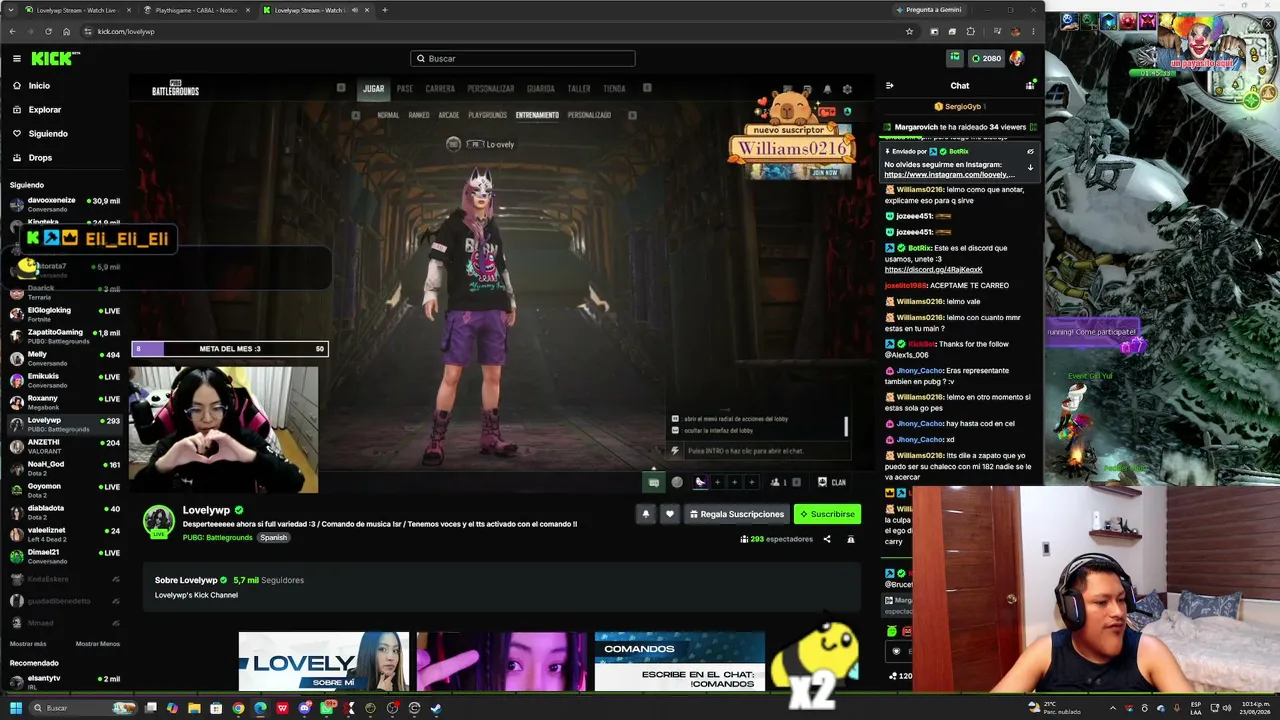Click Regala Suscripciones button
This screenshot has width=1280, height=720.
736,514
